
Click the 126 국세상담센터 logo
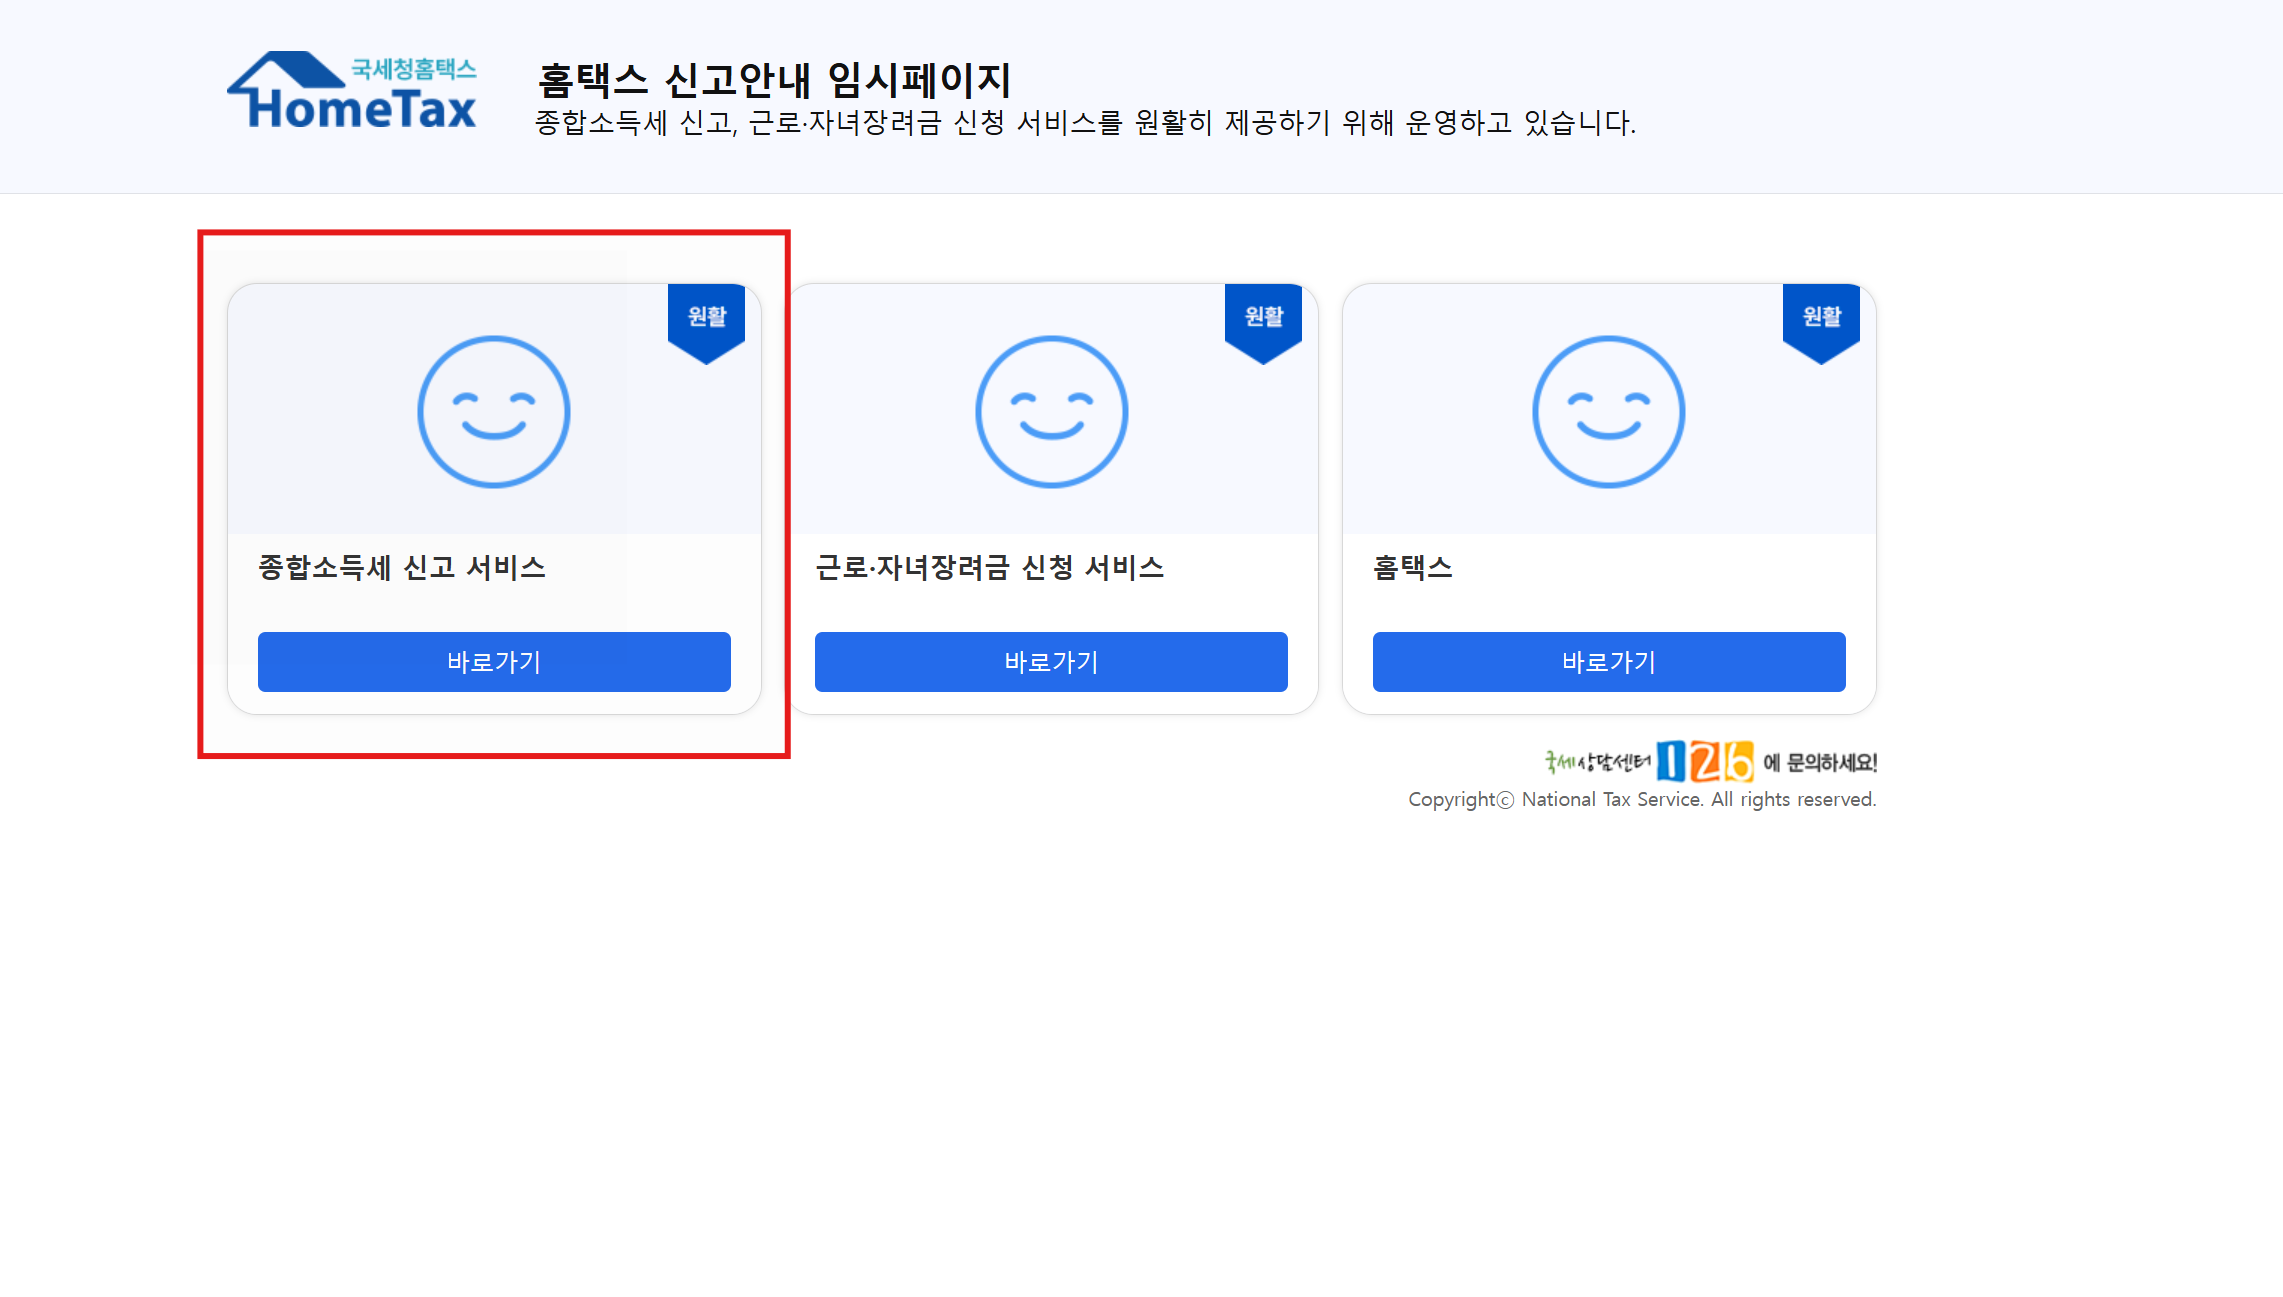(1705, 762)
